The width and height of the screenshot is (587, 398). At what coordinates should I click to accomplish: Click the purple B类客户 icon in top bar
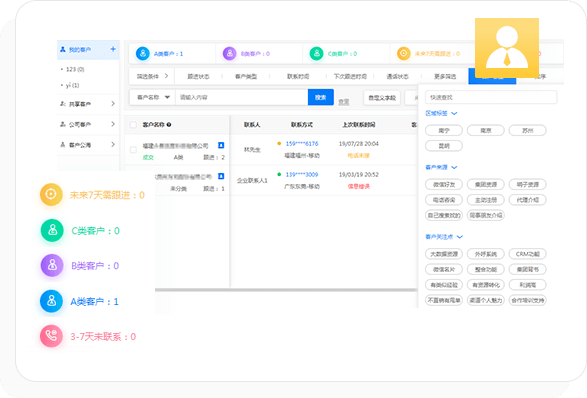click(x=229, y=54)
